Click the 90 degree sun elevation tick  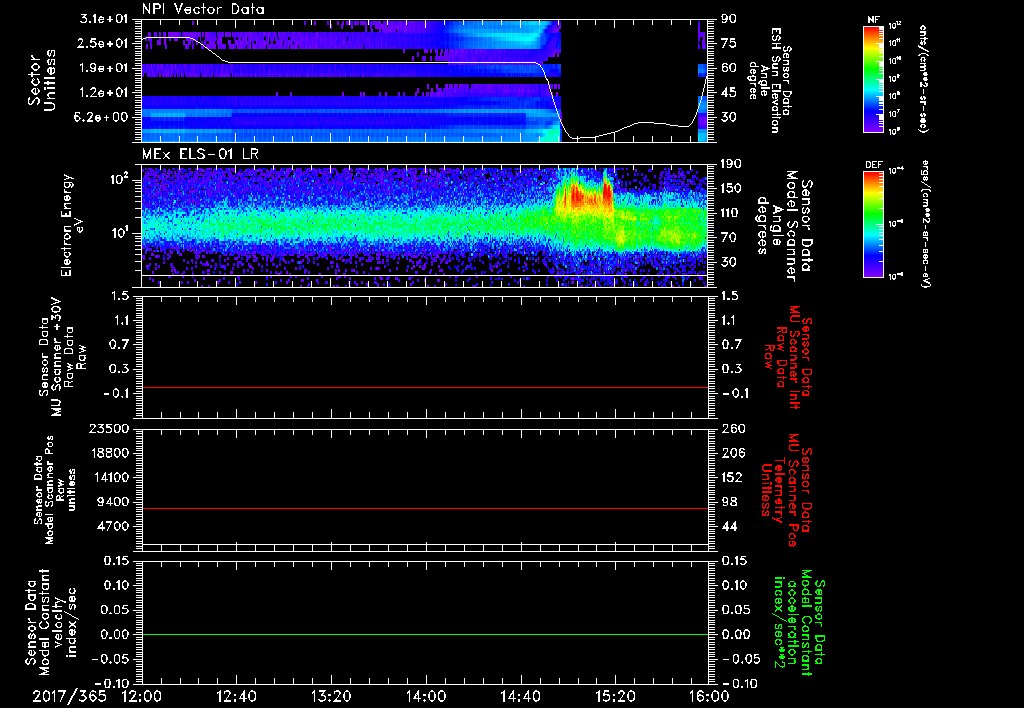point(729,18)
